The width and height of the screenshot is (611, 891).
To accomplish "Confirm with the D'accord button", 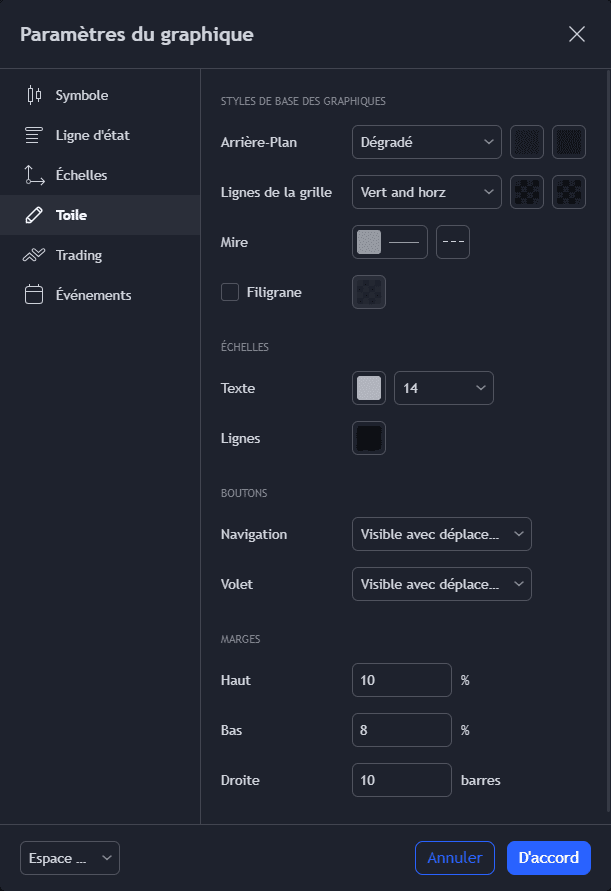I will [x=549, y=858].
